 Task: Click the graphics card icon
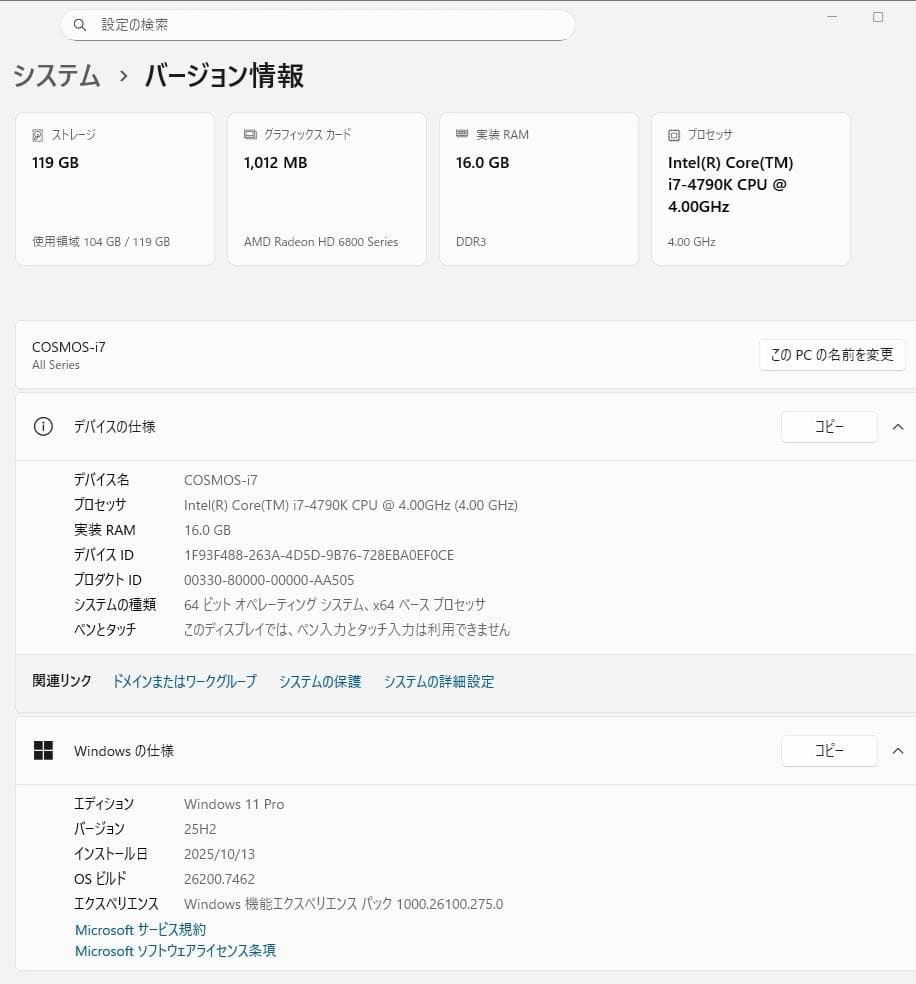[250, 134]
